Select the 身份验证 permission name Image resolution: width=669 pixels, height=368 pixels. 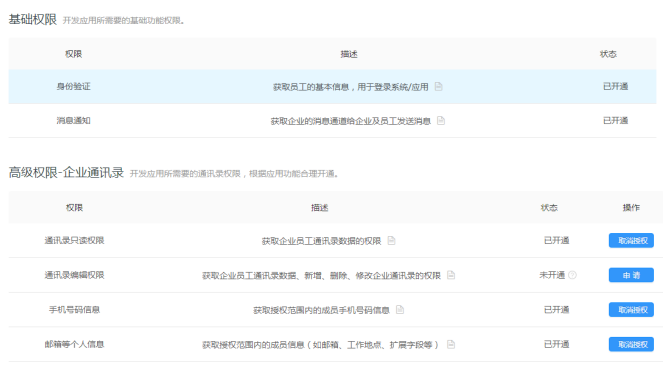click(73, 87)
